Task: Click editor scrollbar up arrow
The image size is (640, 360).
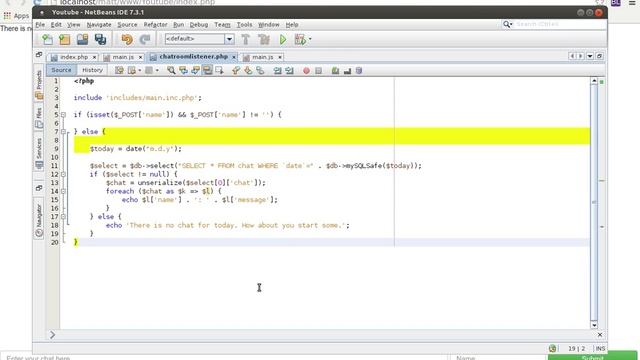Action: [594, 81]
